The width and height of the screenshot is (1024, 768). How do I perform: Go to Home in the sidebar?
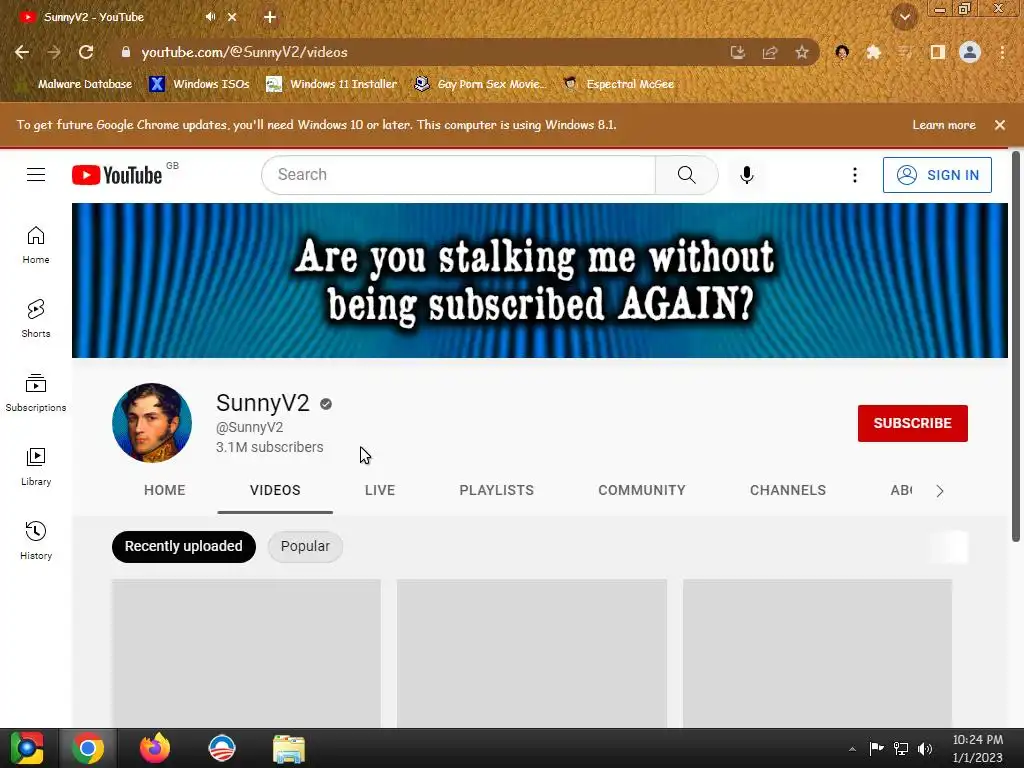point(36,245)
